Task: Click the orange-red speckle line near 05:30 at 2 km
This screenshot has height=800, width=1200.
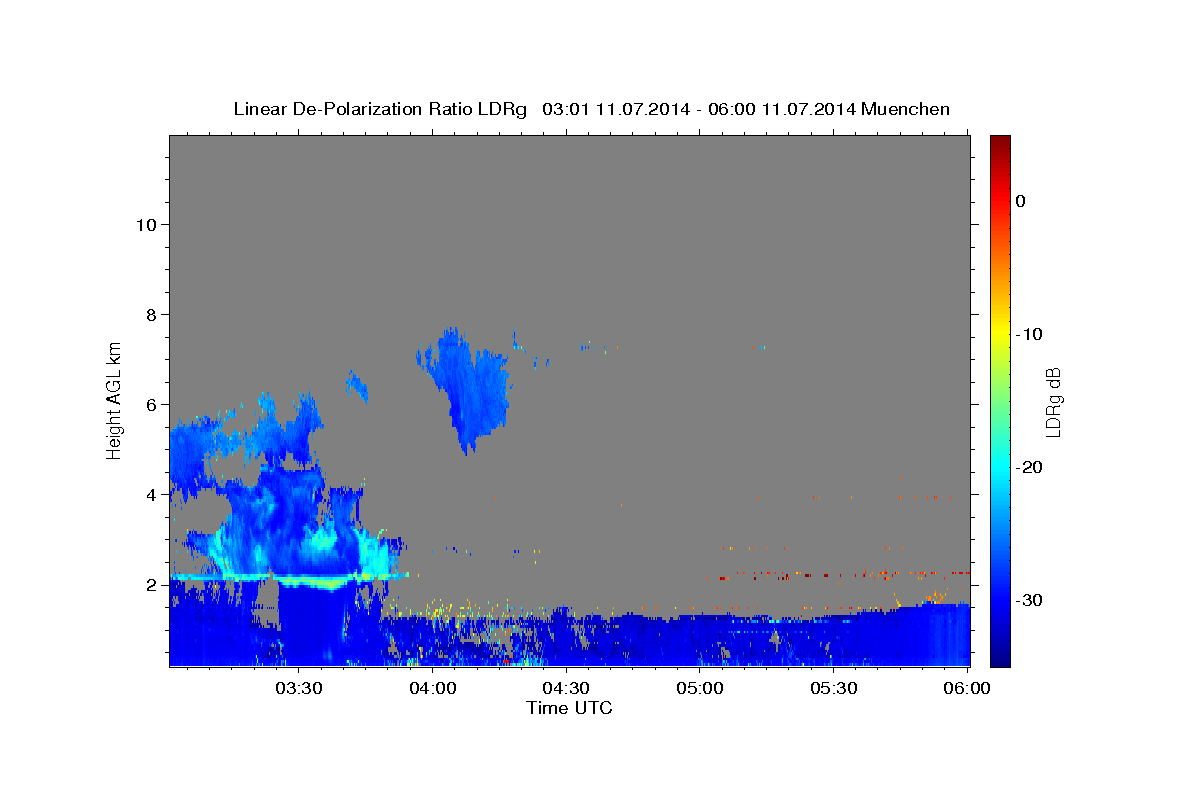Action: point(845,575)
